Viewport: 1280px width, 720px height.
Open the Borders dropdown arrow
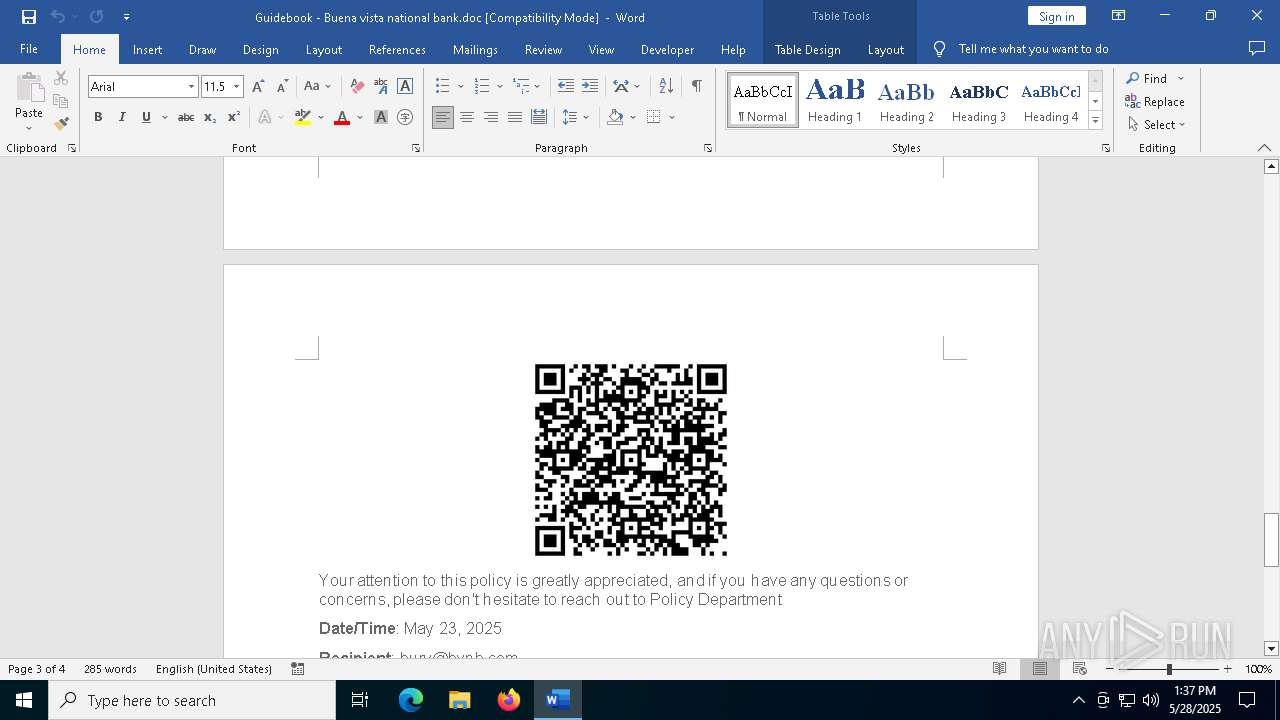(672, 117)
